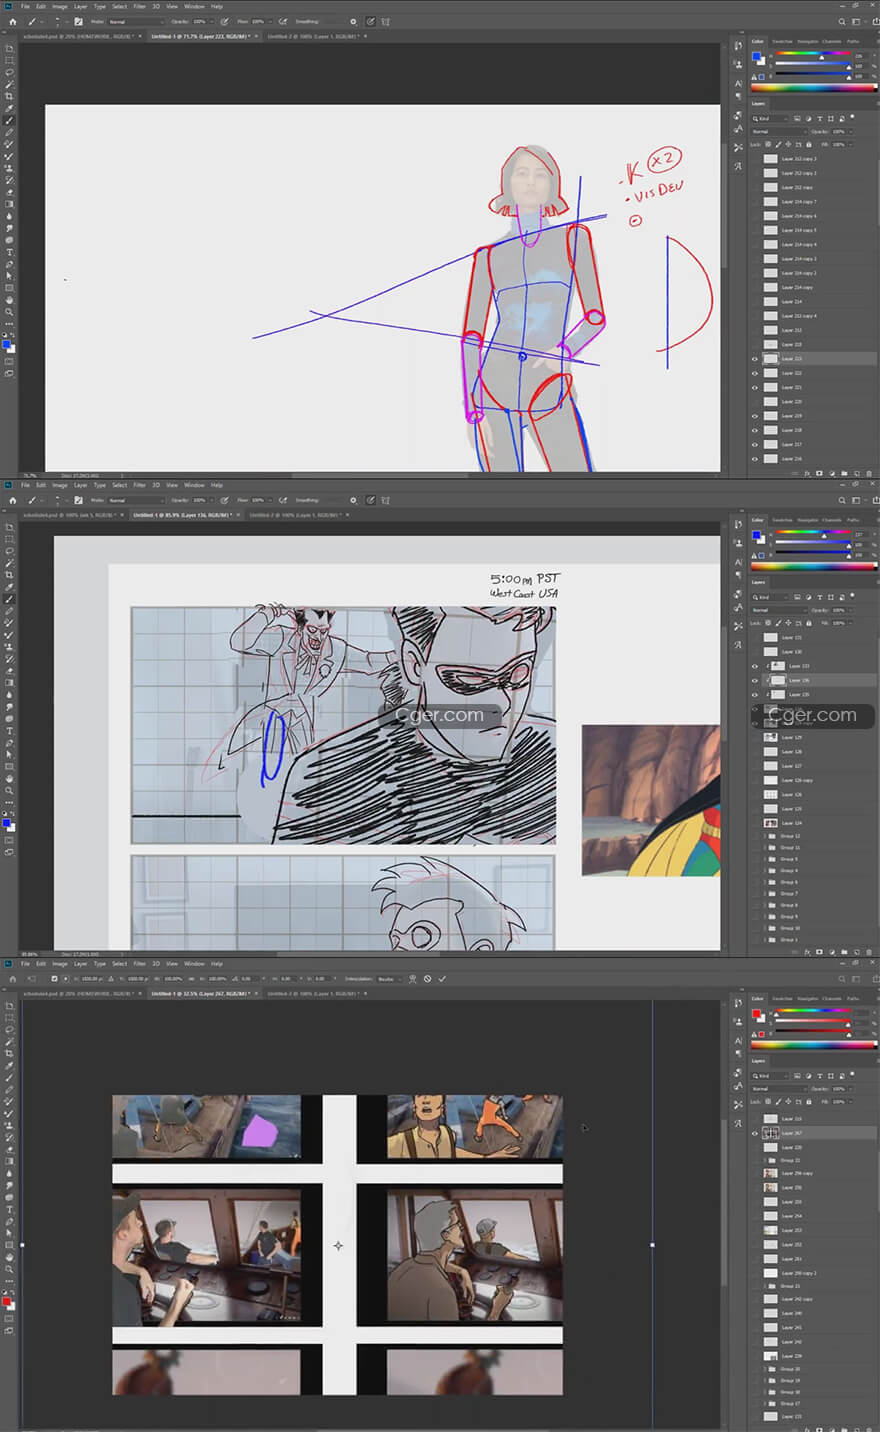Hide Layer 216 in top window
The image size is (880, 1432).
pos(755,459)
